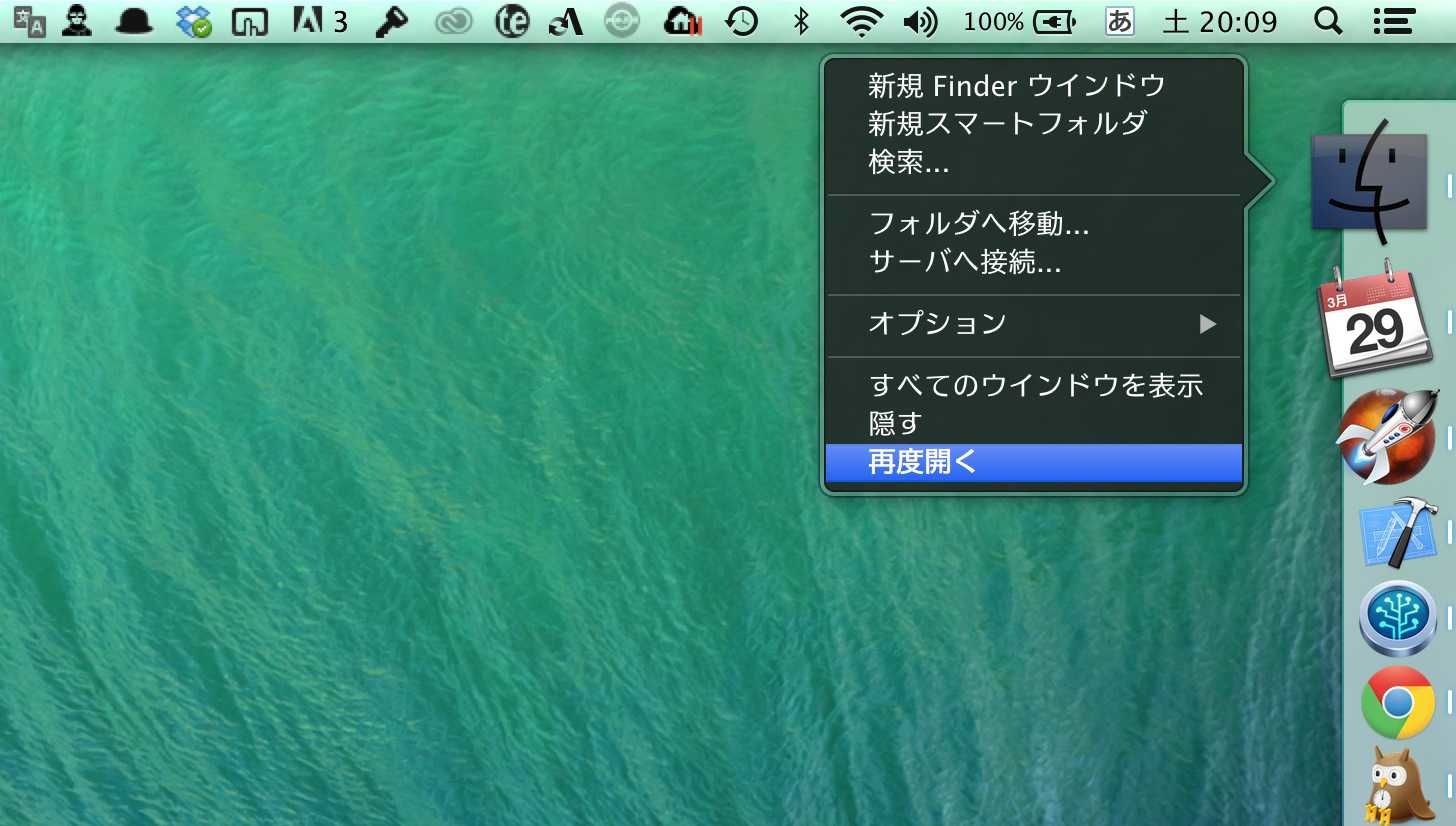The width and height of the screenshot is (1456, 826).
Task: Open the cloud house backup menu bar icon
Action: point(683,21)
